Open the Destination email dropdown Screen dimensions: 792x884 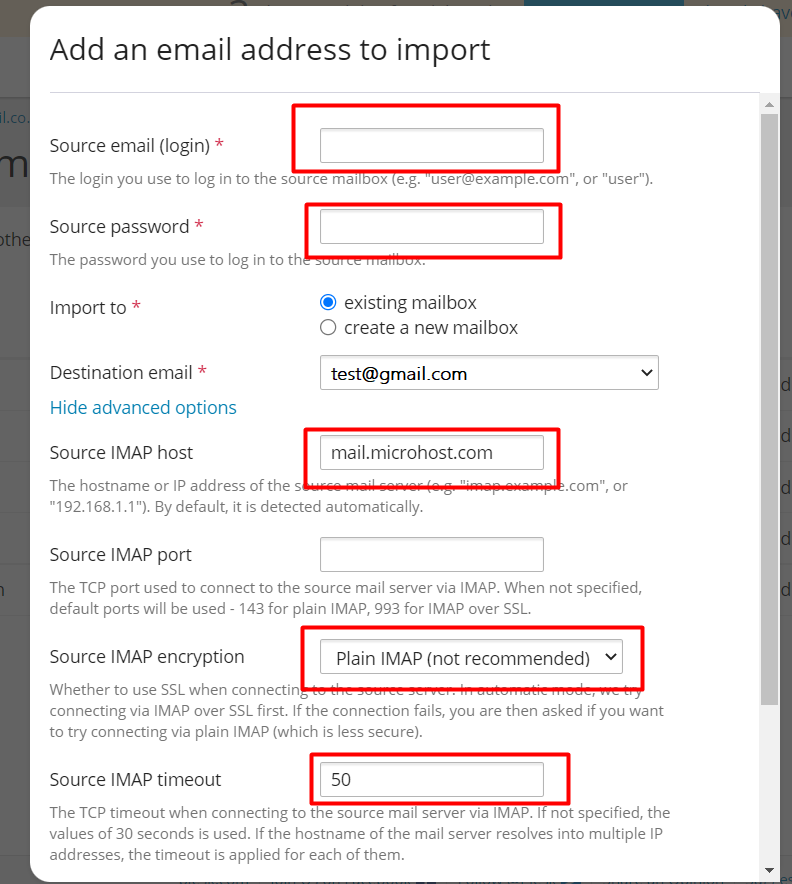(489, 373)
